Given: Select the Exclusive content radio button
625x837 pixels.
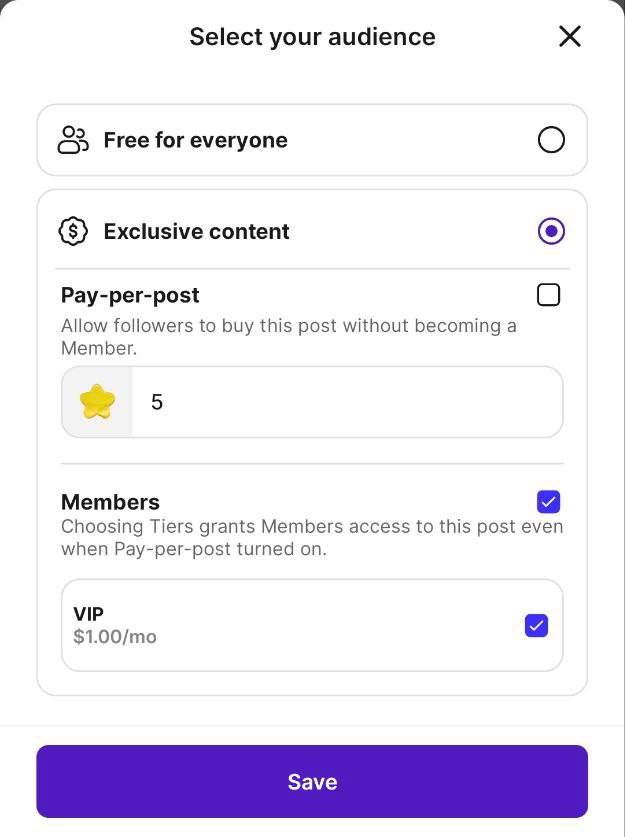Looking at the screenshot, I should pos(551,231).
